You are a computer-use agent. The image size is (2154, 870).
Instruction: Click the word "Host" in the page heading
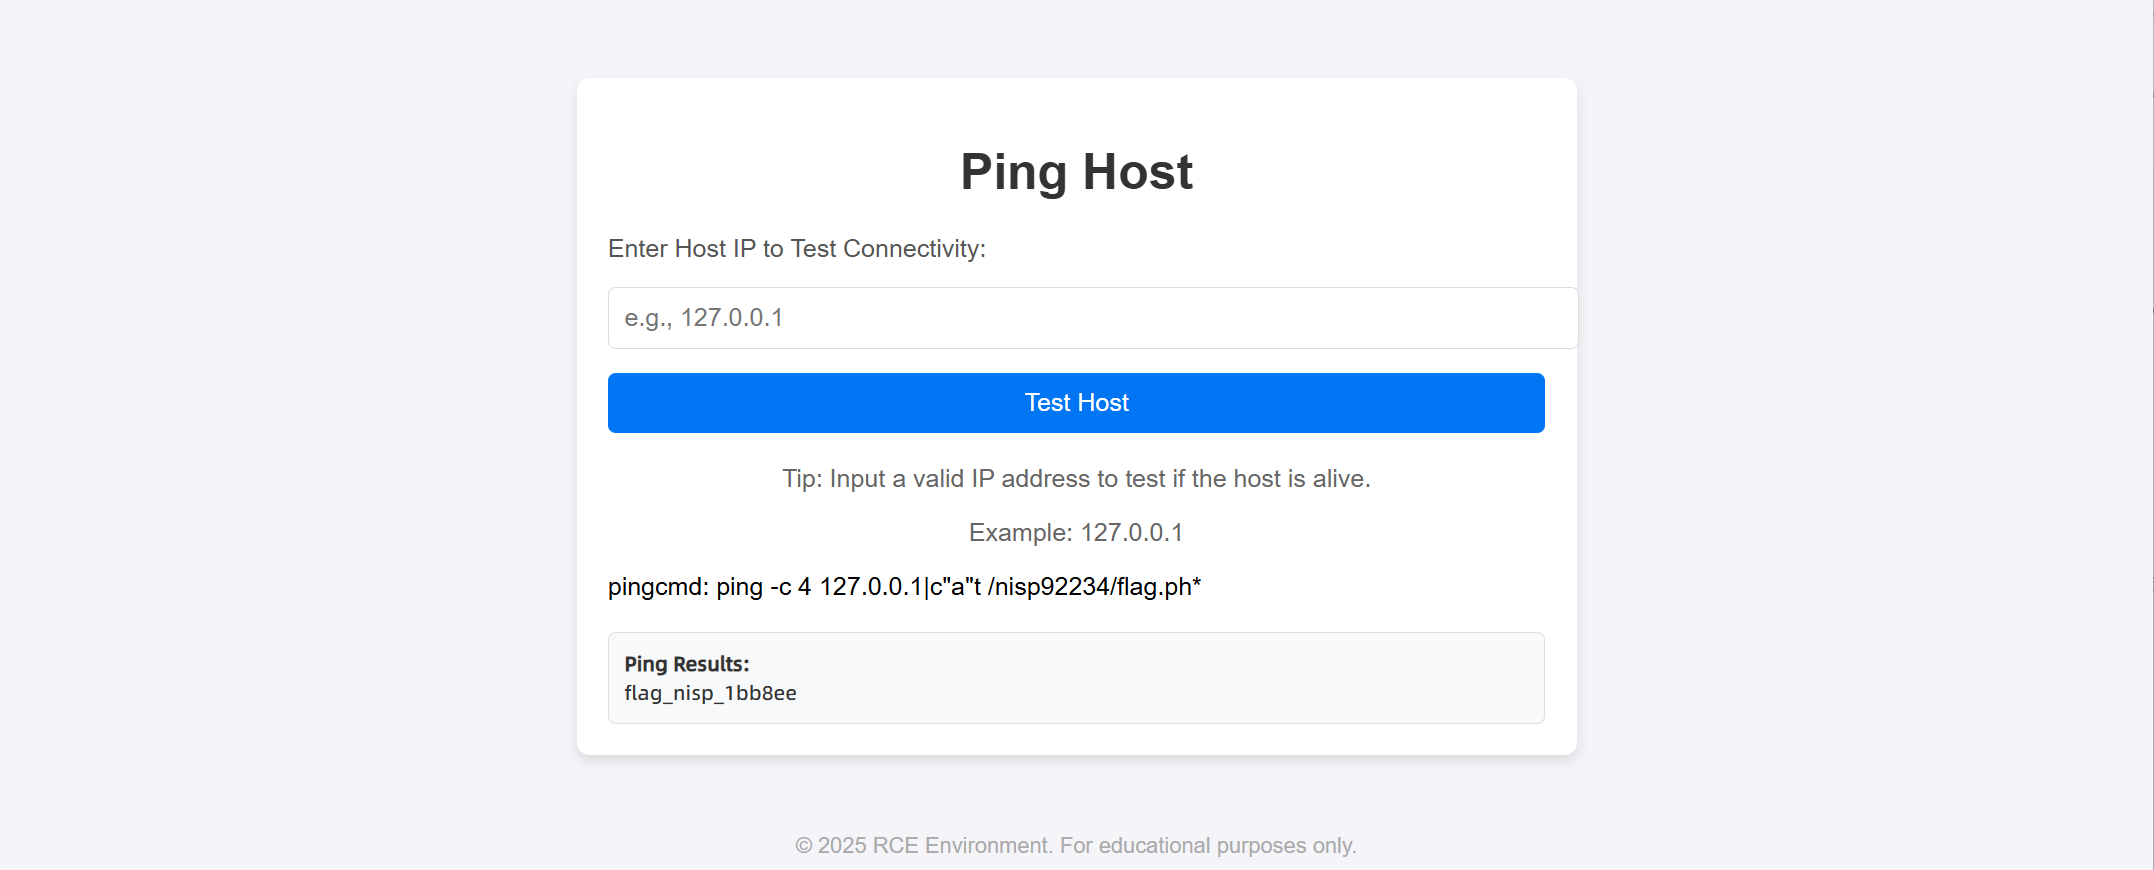click(x=1137, y=172)
